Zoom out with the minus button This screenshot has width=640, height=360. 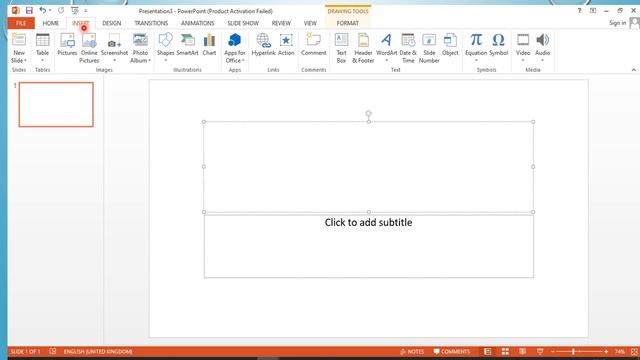553,351
